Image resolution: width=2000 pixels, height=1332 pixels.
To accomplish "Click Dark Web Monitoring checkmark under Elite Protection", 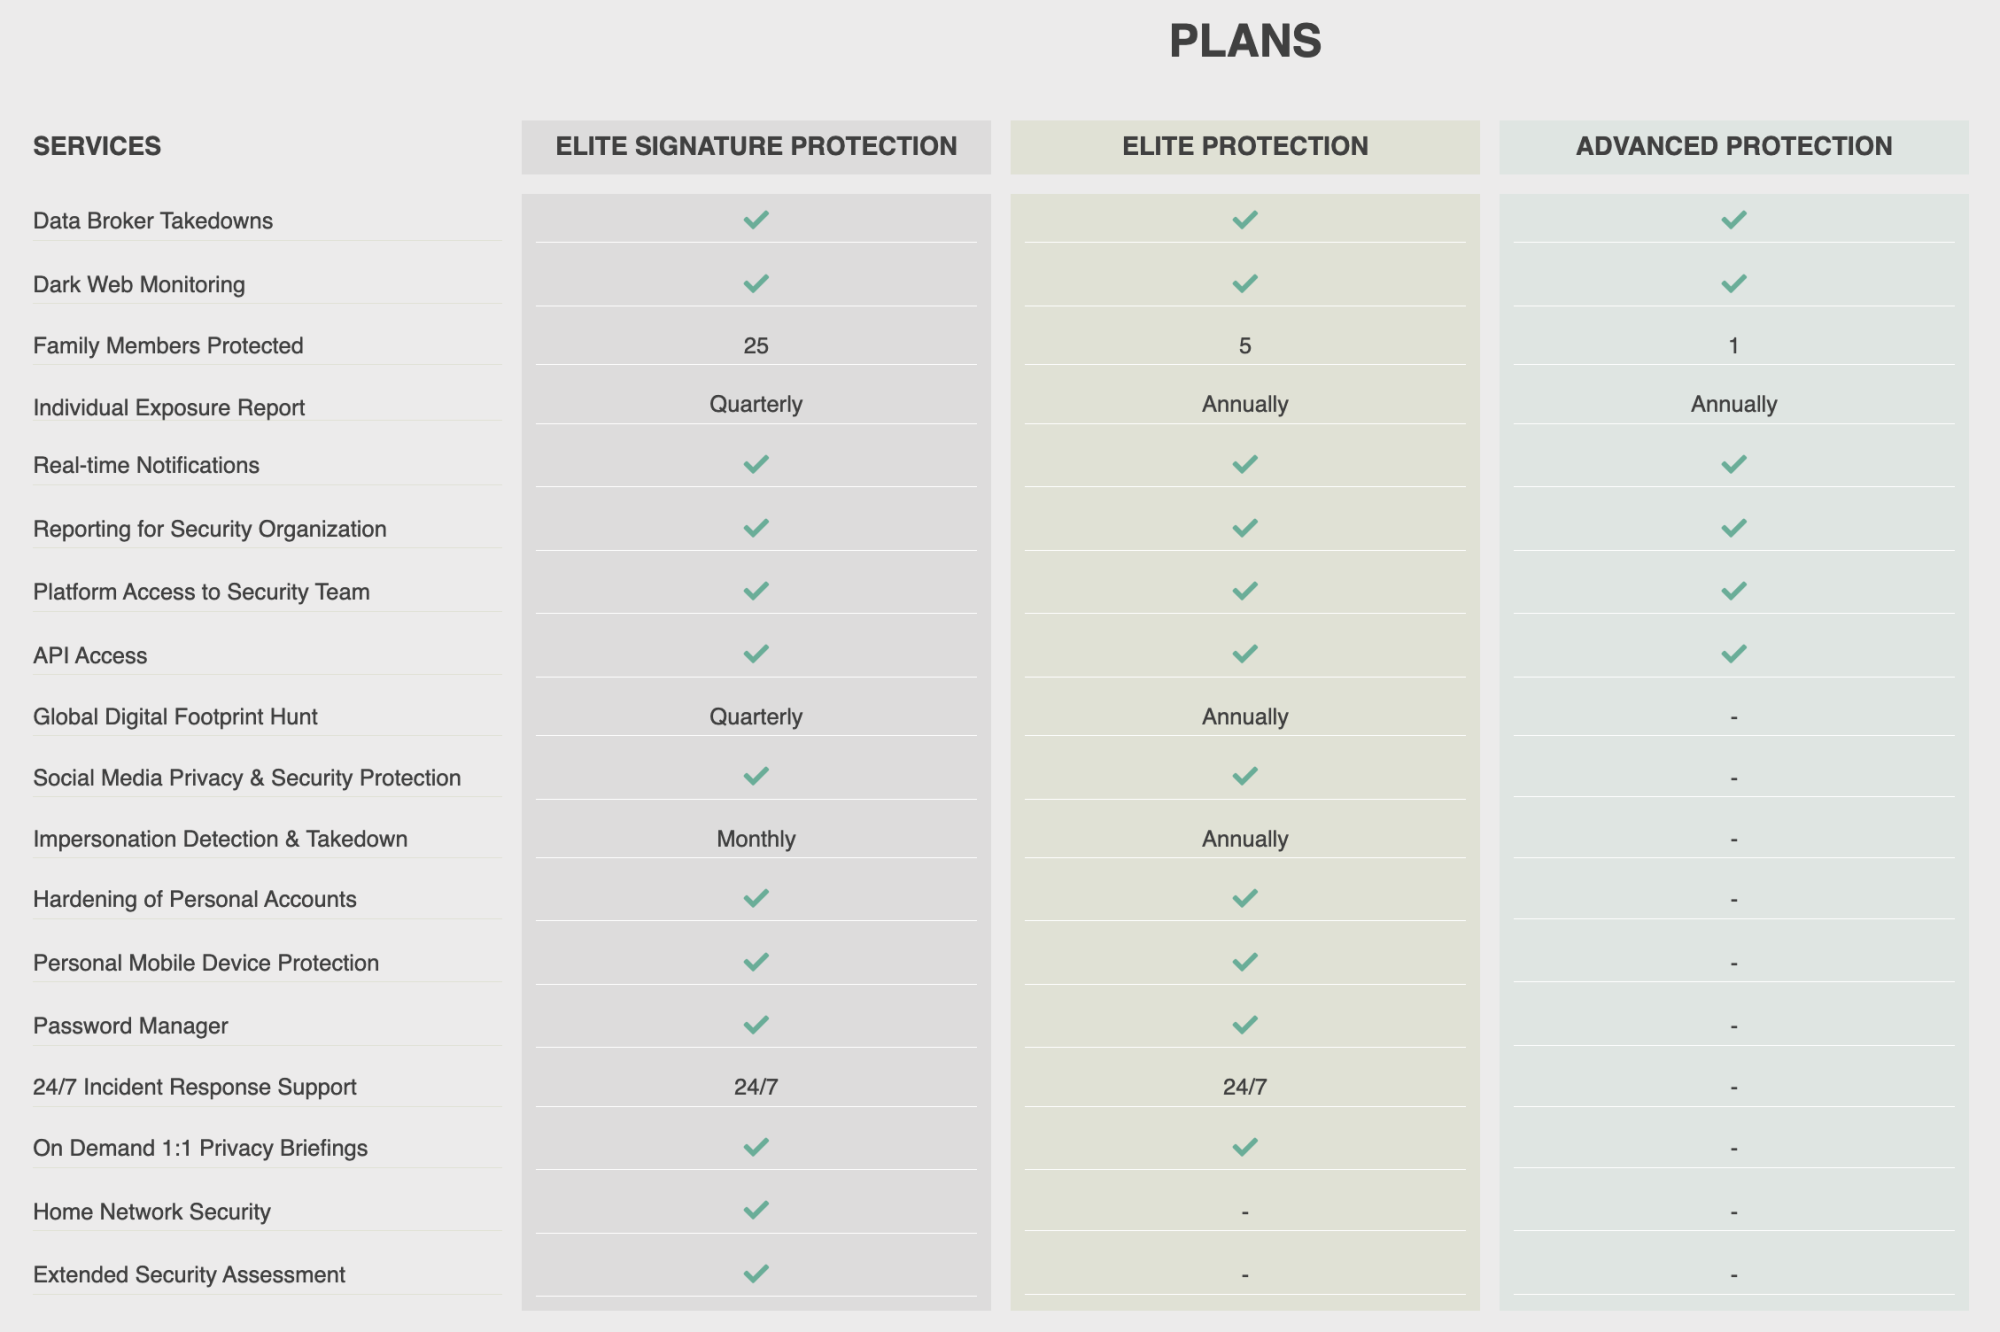I will 1245,283.
